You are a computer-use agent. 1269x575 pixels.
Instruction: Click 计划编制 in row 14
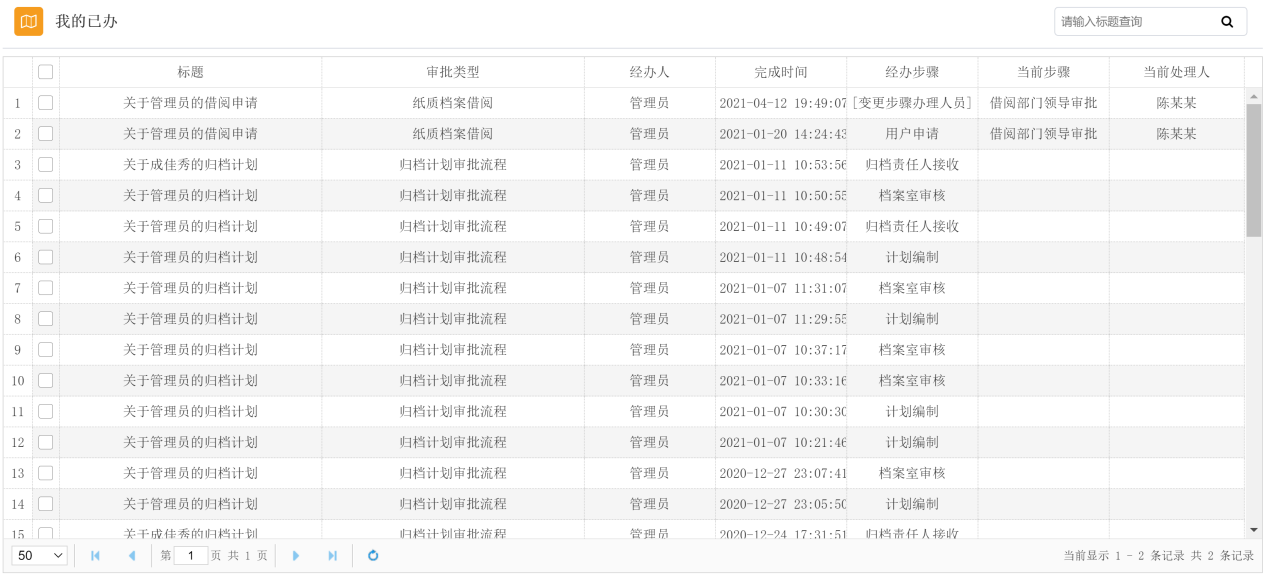pos(912,504)
